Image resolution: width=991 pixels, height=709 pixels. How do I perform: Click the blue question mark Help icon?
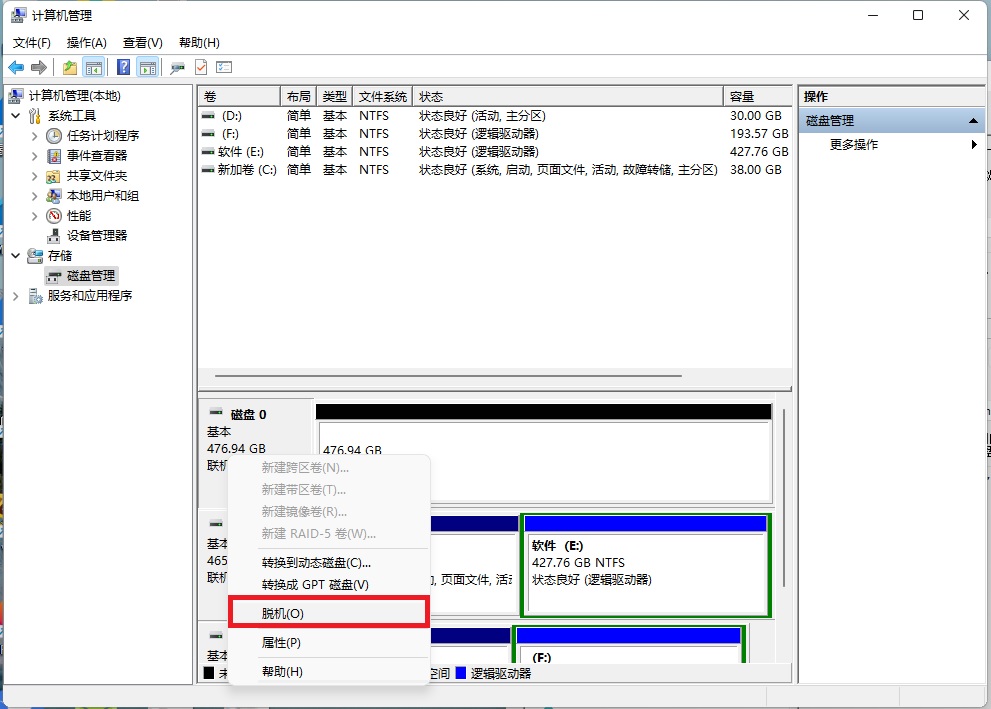tap(123, 67)
